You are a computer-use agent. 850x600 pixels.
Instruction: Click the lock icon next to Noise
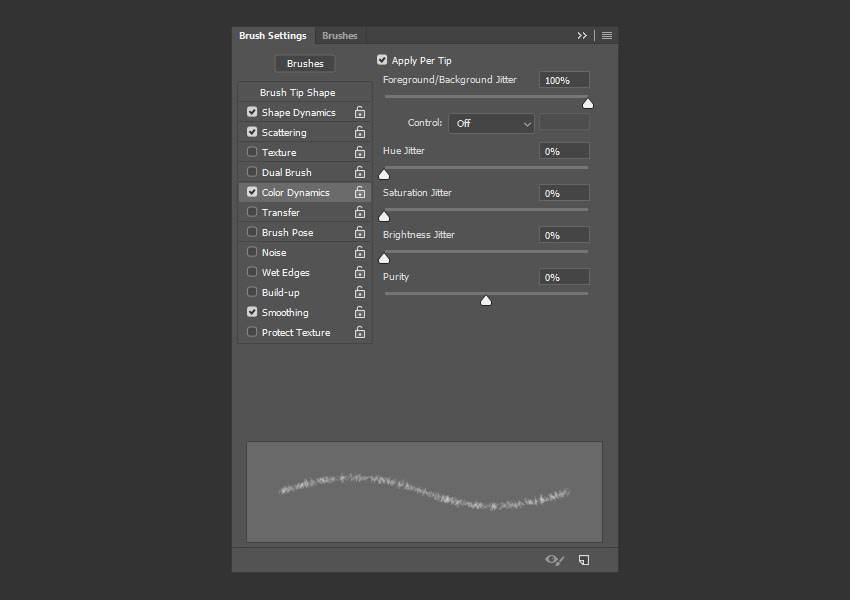(x=359, y=253)
